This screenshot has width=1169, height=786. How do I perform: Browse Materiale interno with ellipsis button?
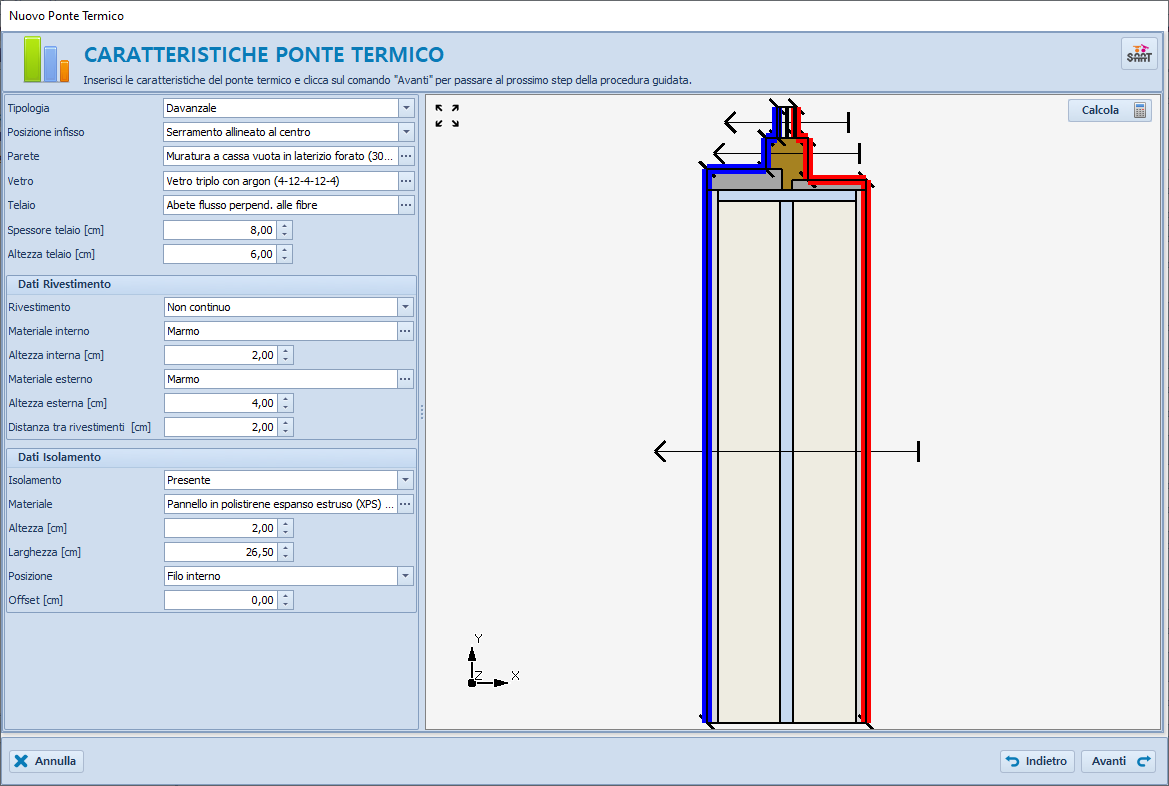tap(406, 331)
